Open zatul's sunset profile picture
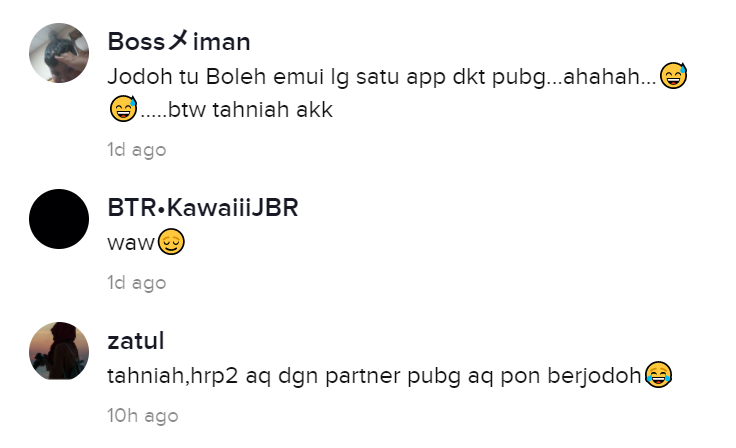Screen dimensions: 736x448 click(59, 351)
